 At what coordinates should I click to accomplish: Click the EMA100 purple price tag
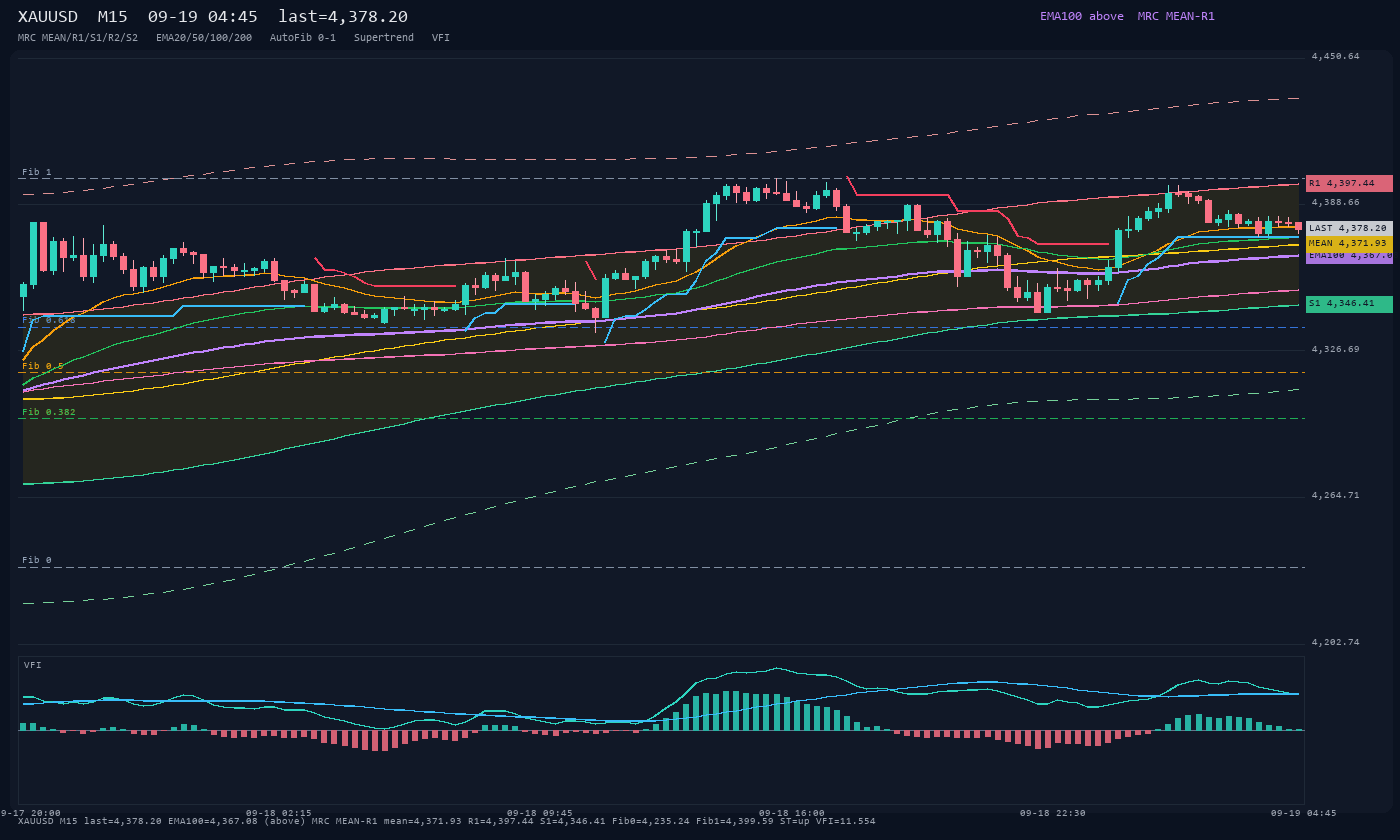[x=1349, y=256]
